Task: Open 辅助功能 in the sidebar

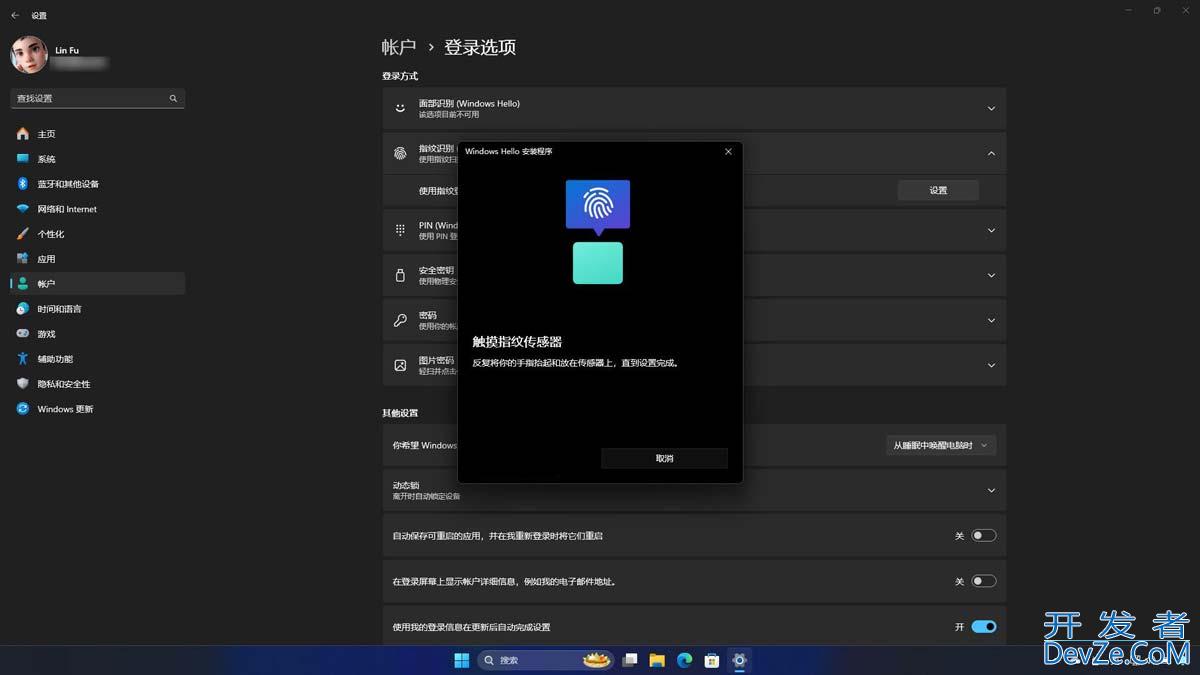Action: point(98,359)
